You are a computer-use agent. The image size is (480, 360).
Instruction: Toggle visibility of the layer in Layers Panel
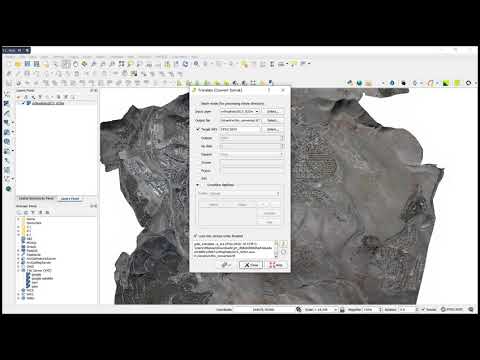[24, 103]
